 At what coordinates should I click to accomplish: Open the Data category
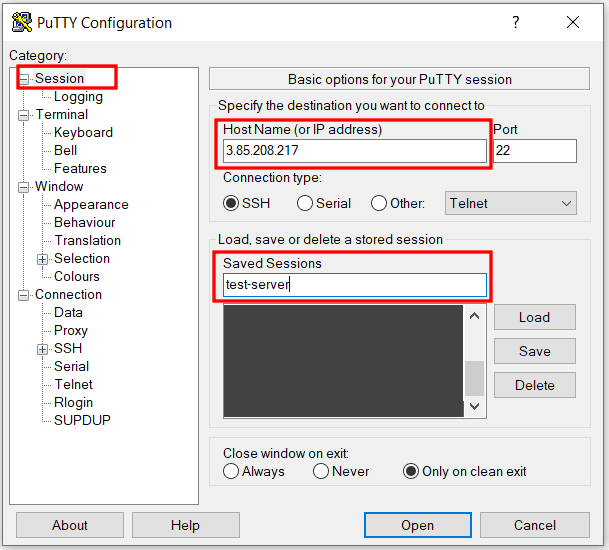click(x=68, y=312)
